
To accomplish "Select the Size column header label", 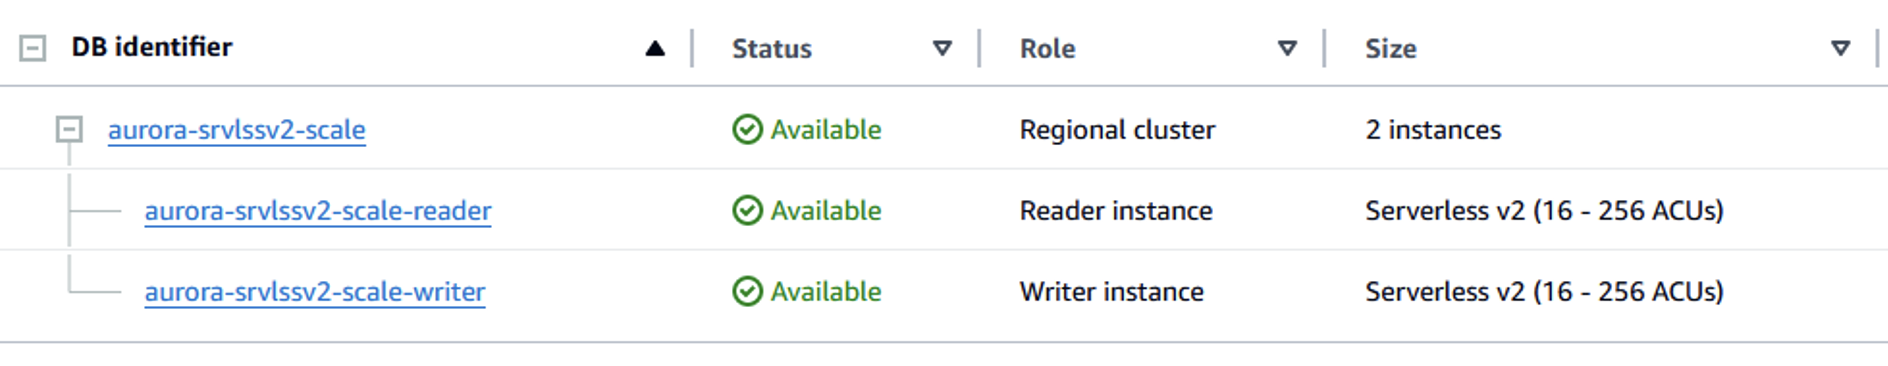I will coord(1391,48).
